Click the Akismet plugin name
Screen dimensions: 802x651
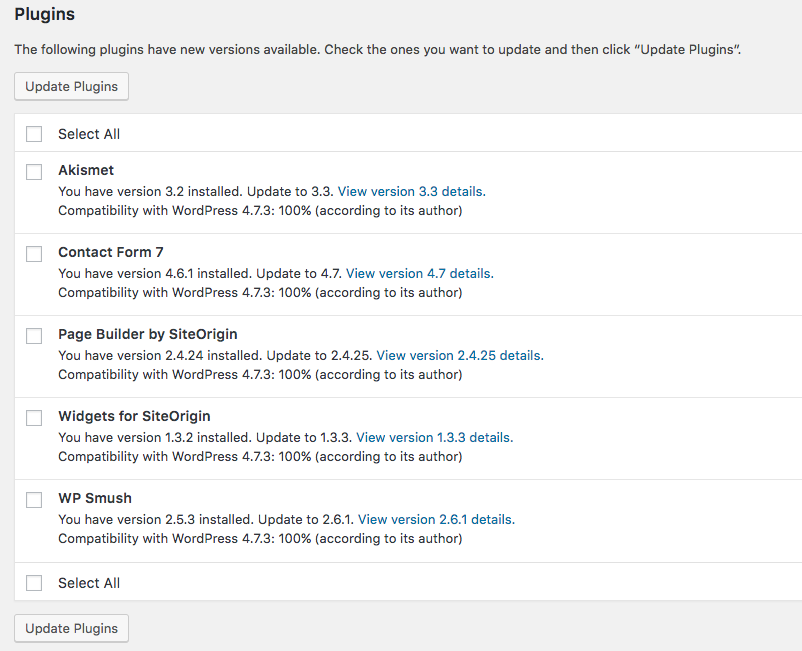[86, 170]
